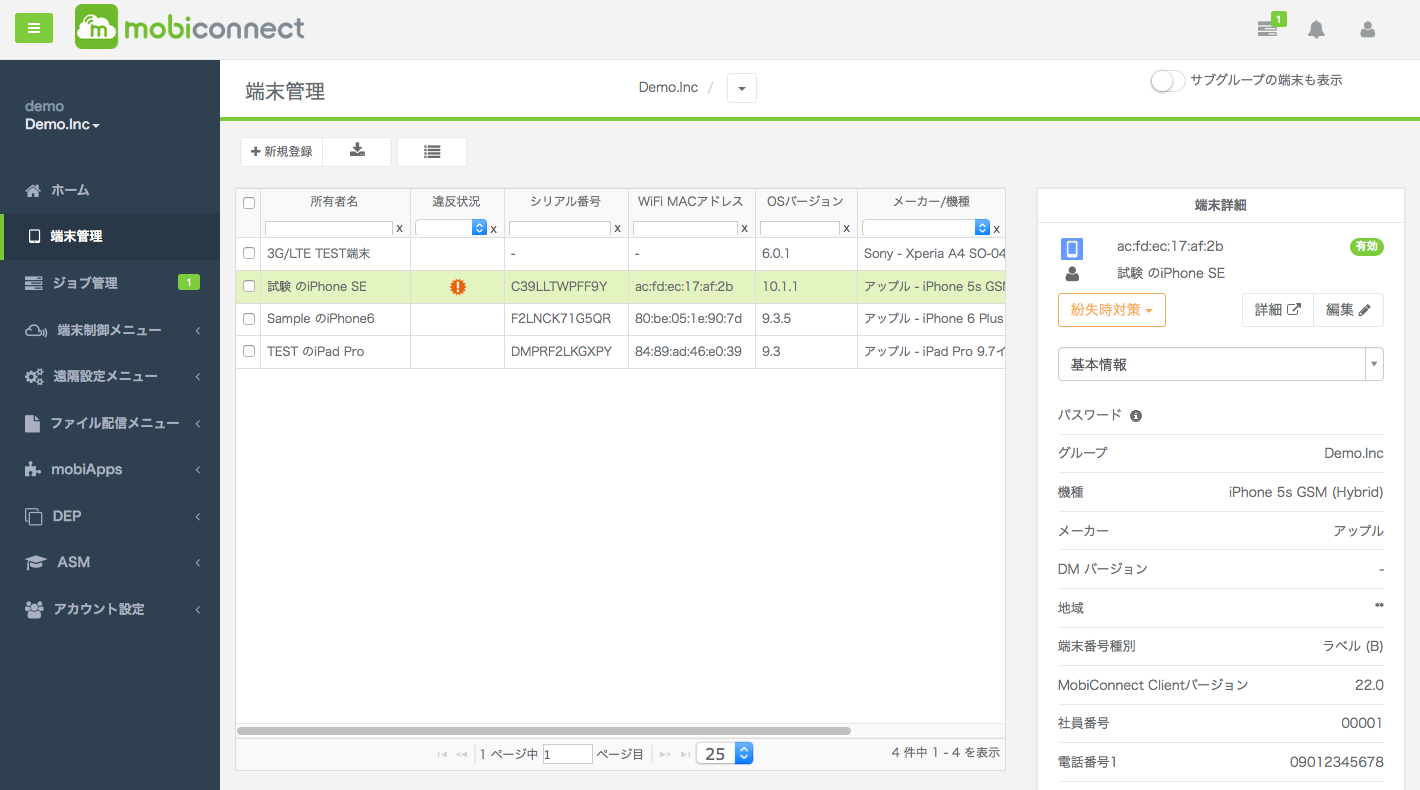
Task: Check the Sample のiPhone6 row checkbox
Action: tap(249, 319)
